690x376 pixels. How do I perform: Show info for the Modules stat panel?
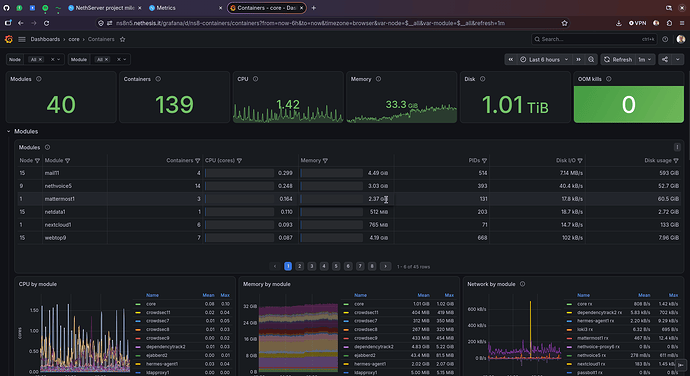pos(39,79)
